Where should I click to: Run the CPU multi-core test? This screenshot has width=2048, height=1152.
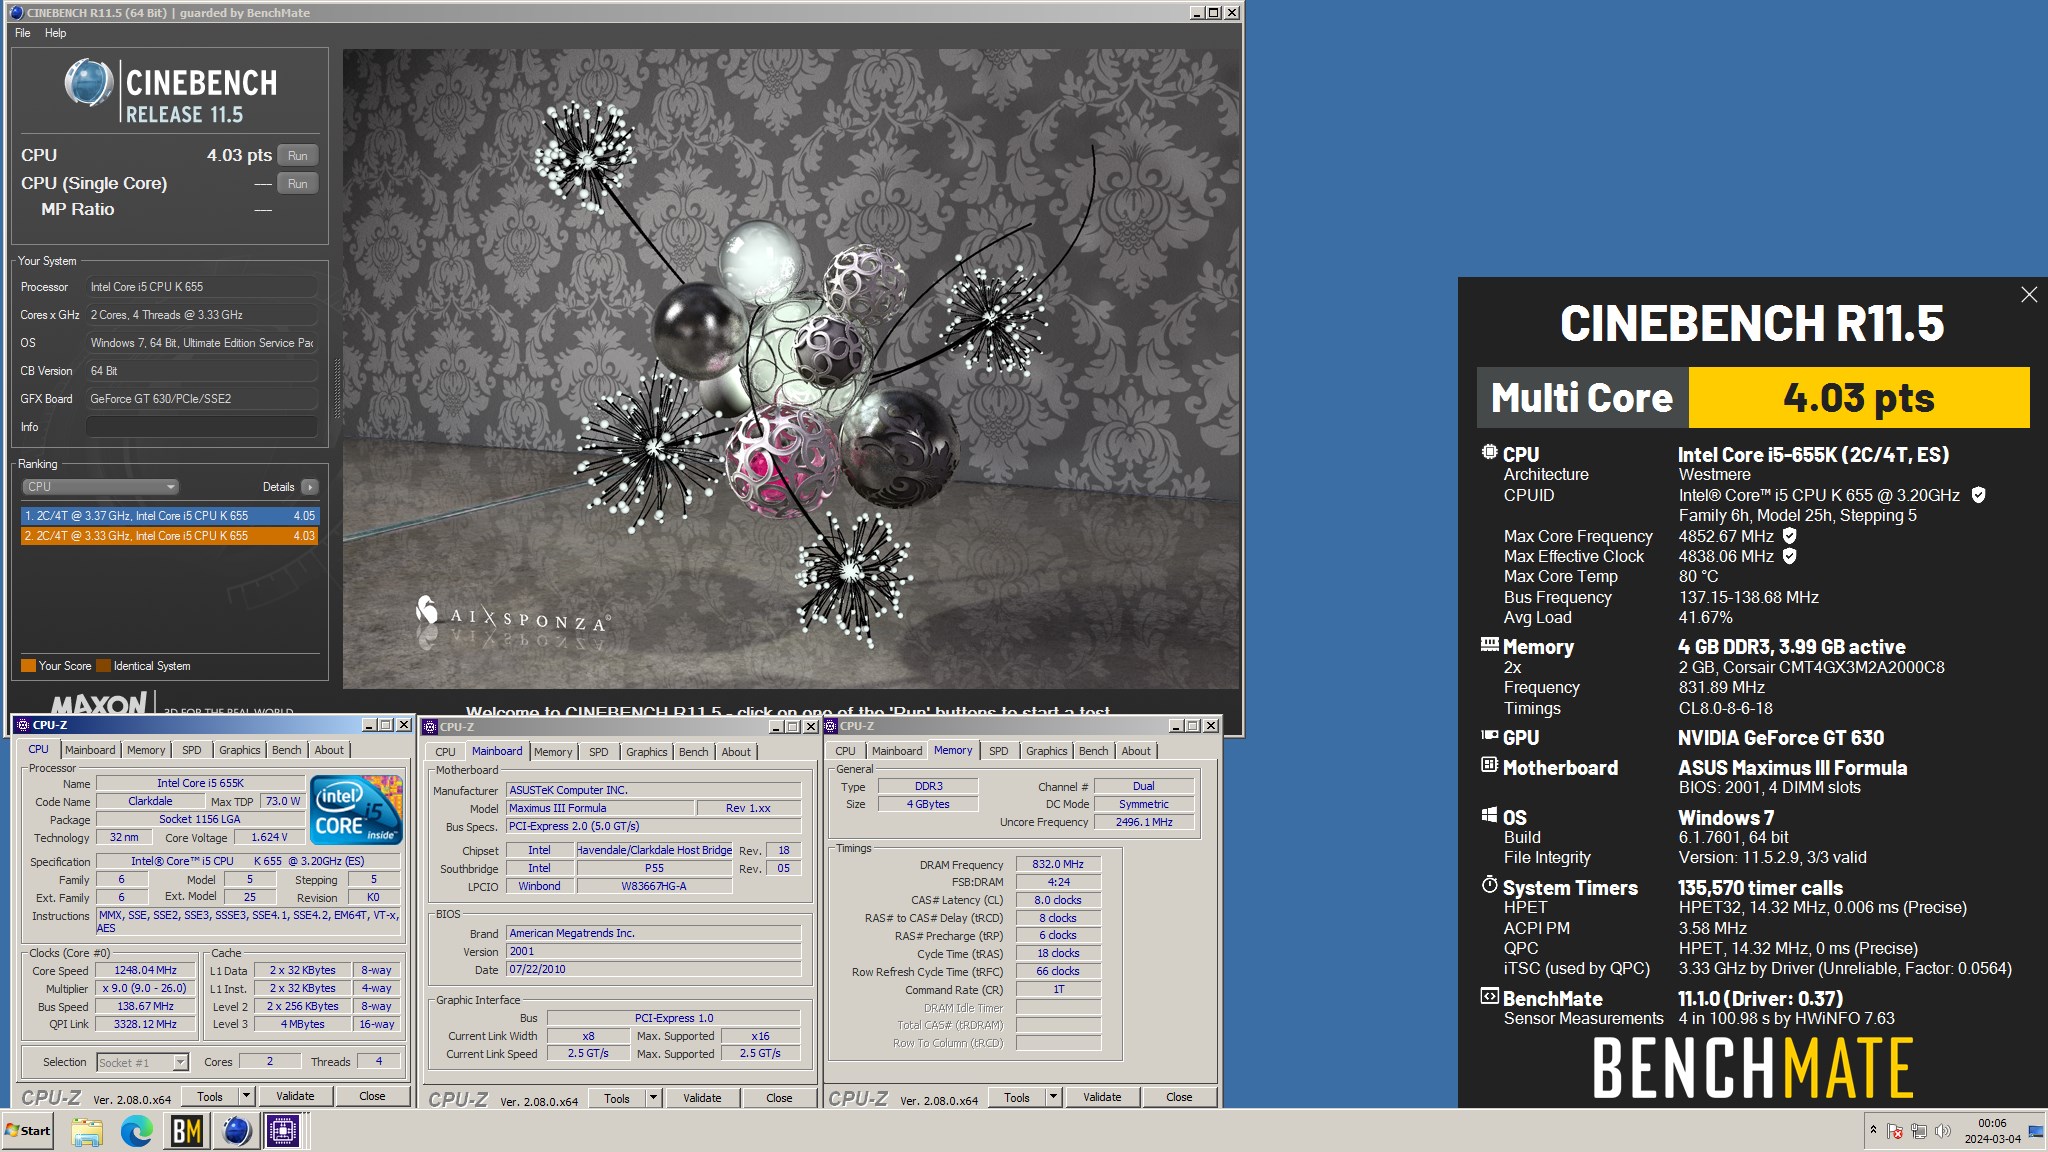(298, 156)
